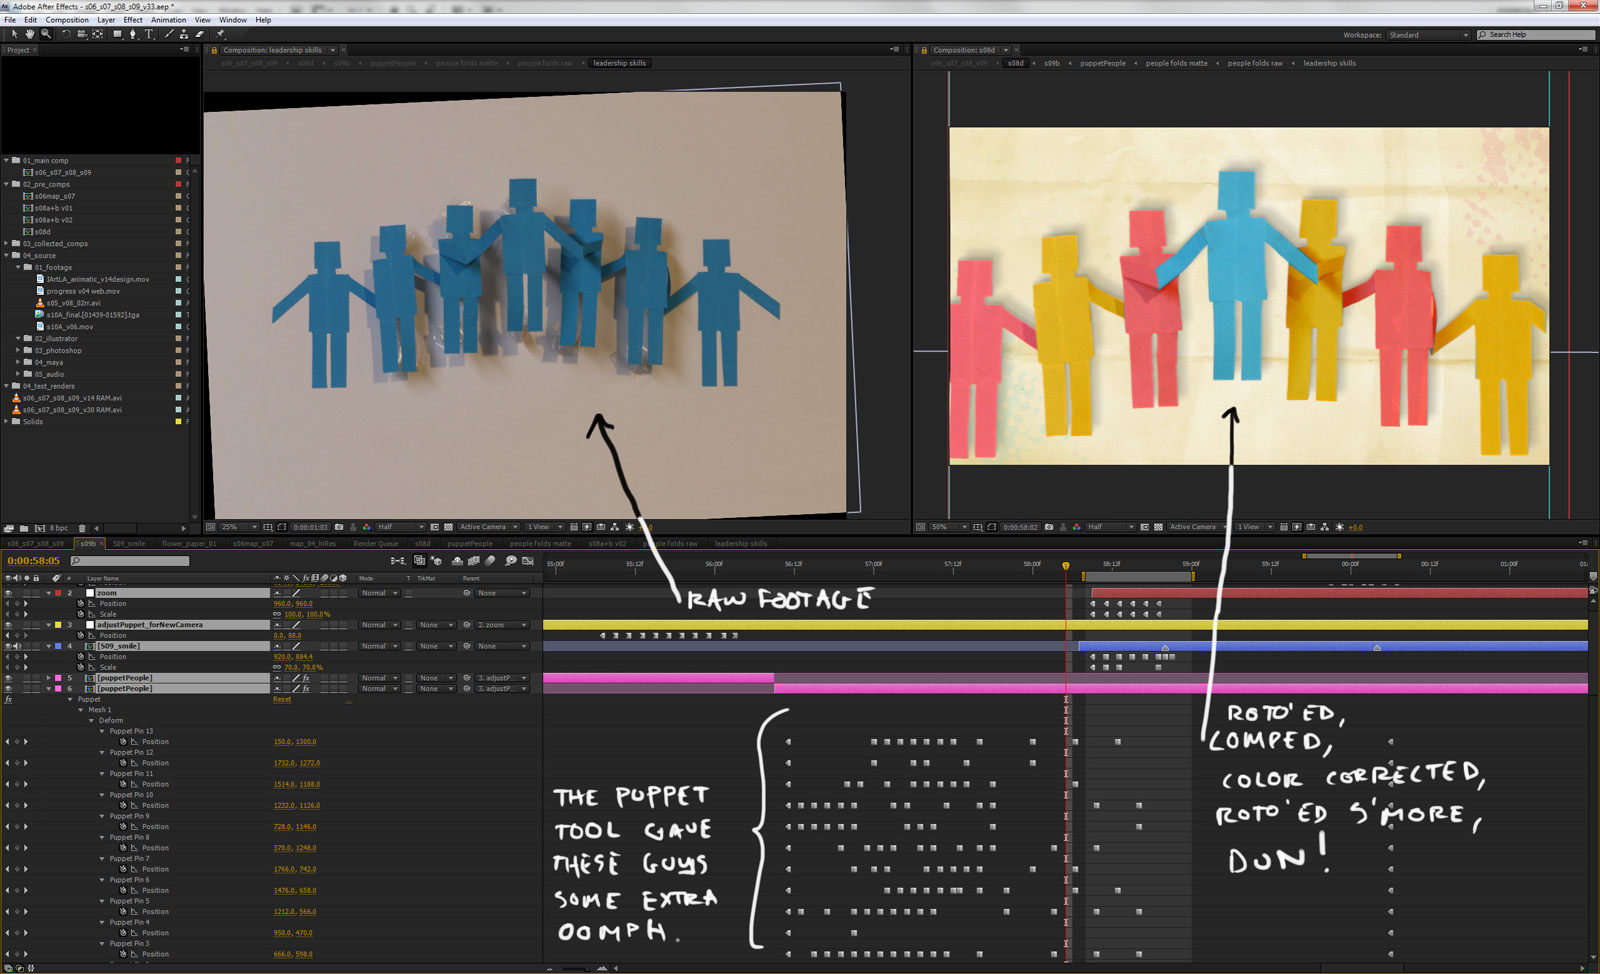Viewport: 1600px width, 974px height.
Task: Click the yellow label swatch of layer 3
Action: click(58, 625)
